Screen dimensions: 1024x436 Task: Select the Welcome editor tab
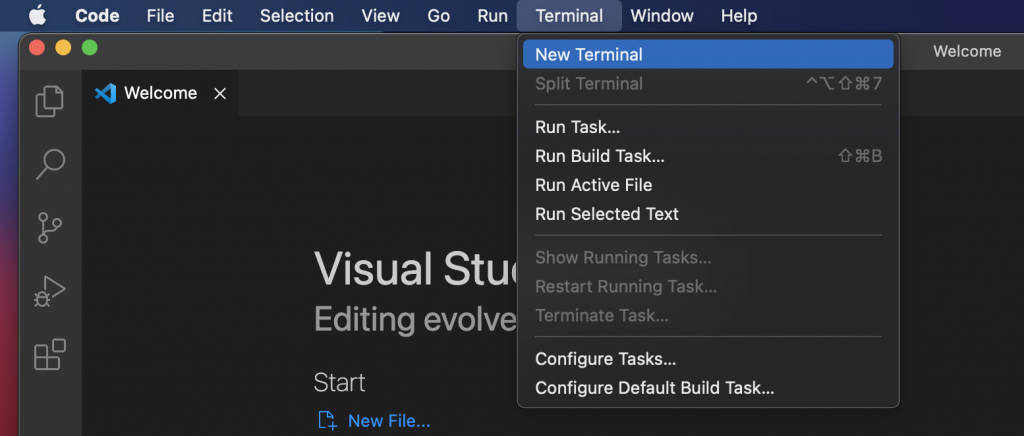click(160, 93)
